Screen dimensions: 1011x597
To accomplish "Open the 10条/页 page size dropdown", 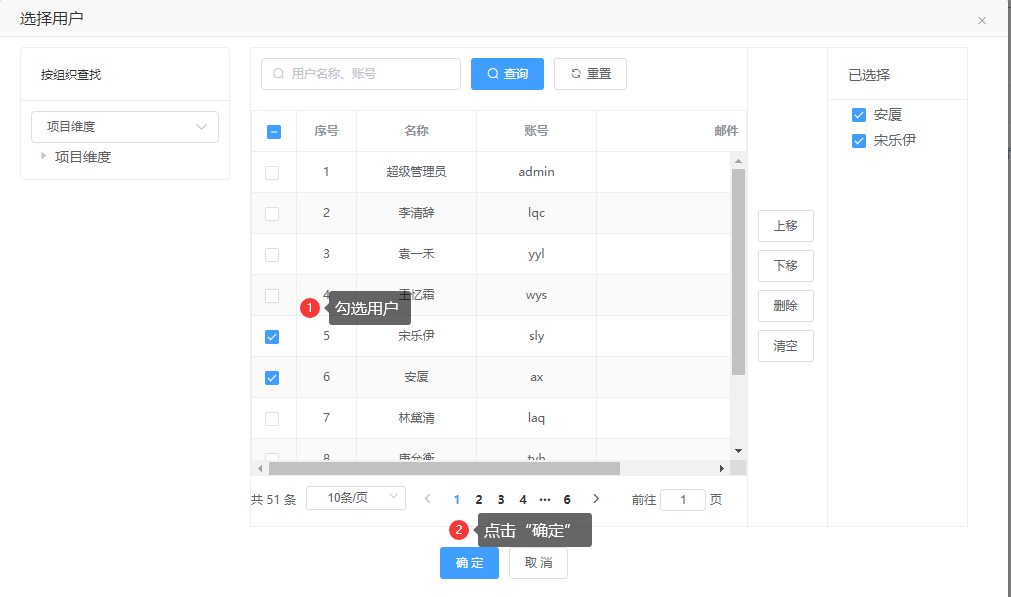I will [x=355, y=498].
